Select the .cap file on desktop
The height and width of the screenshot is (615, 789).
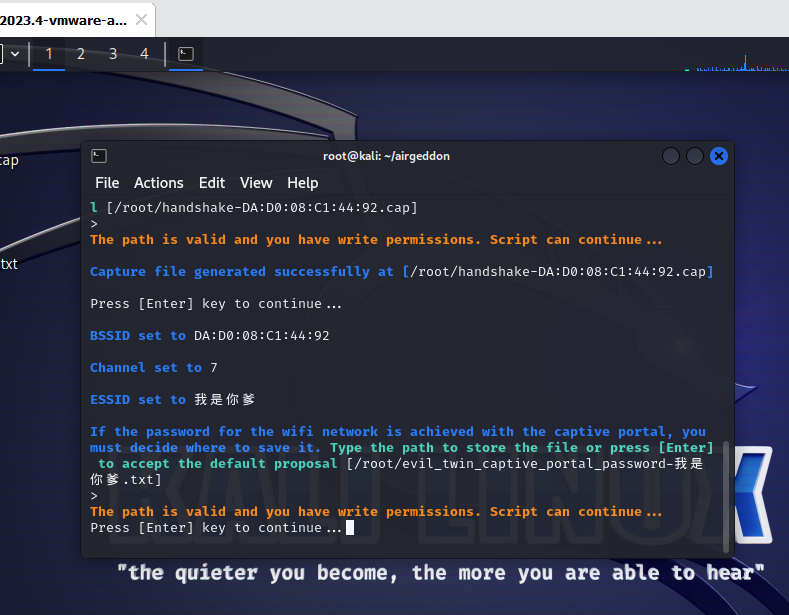click(8, 160)
